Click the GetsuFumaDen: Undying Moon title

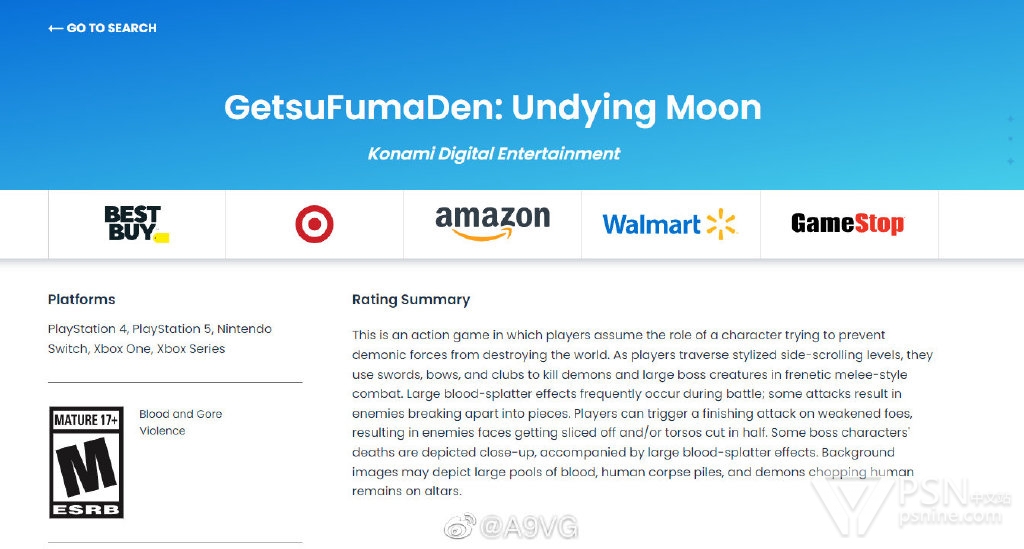492,107
